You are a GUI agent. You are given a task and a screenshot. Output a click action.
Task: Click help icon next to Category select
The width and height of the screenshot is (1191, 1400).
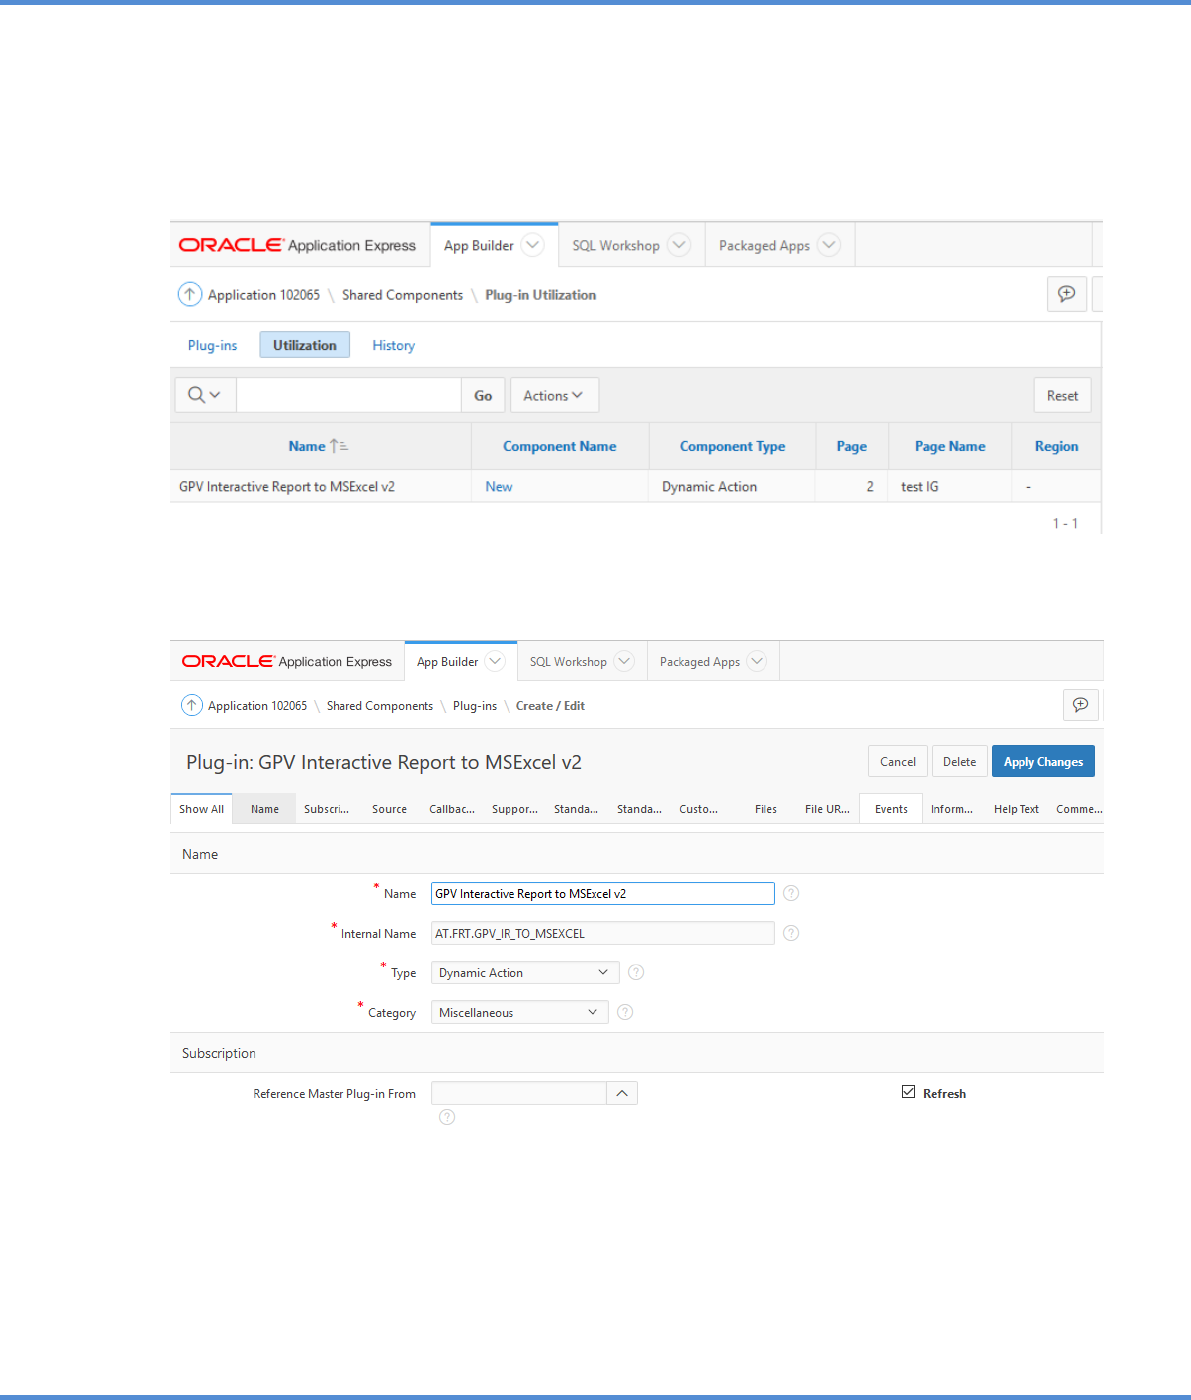(x=625, y=1012)
